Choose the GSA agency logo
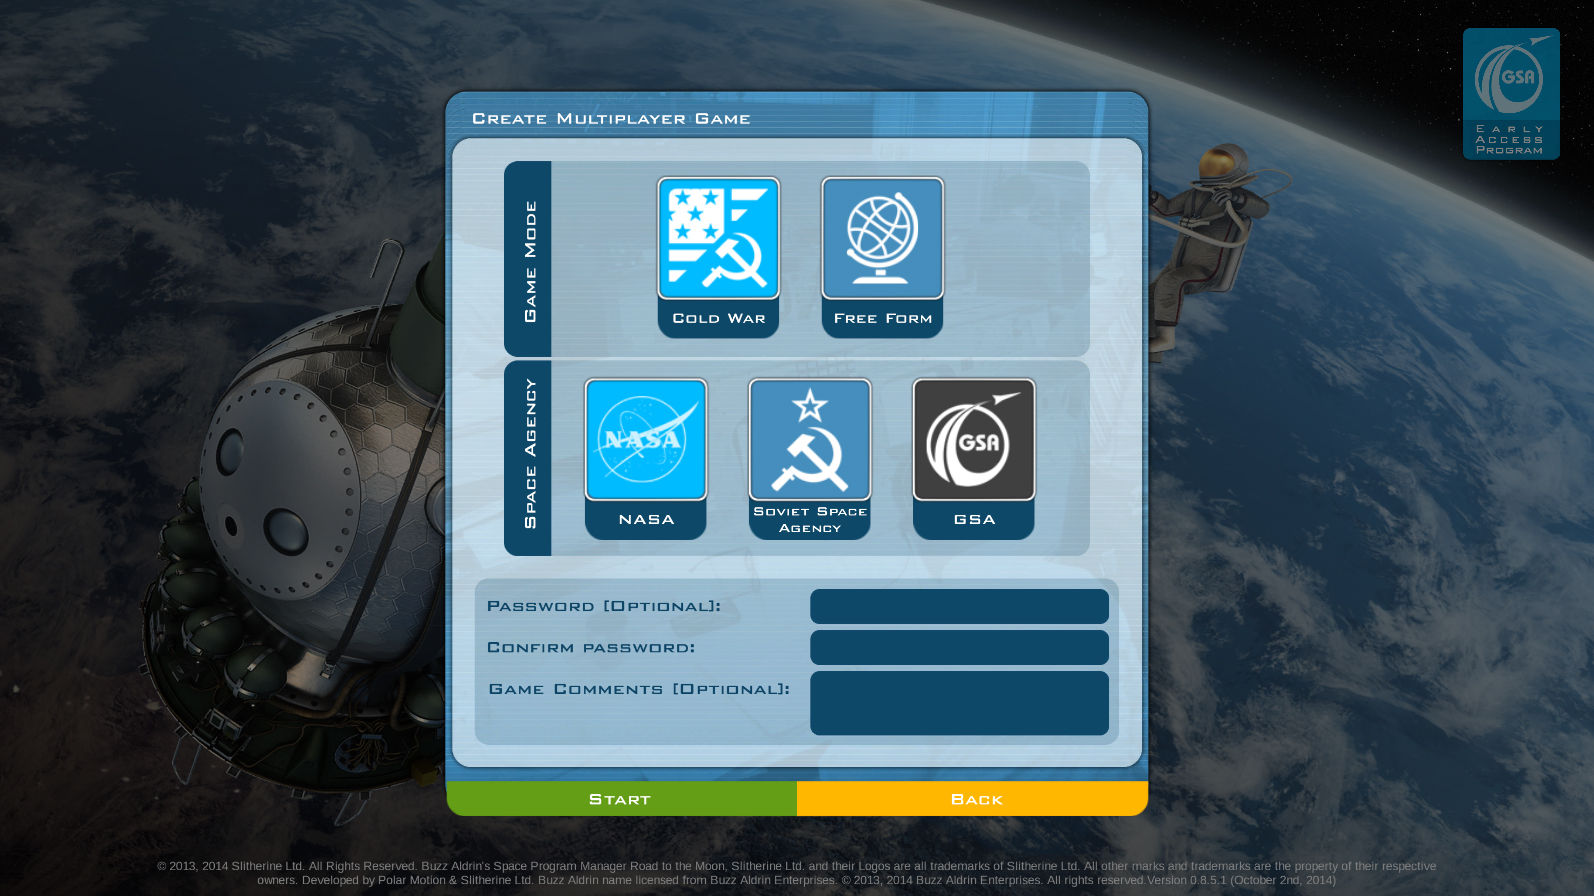Image resolution: width=1594 pixels, height=896 pixels. pos(974,439)
